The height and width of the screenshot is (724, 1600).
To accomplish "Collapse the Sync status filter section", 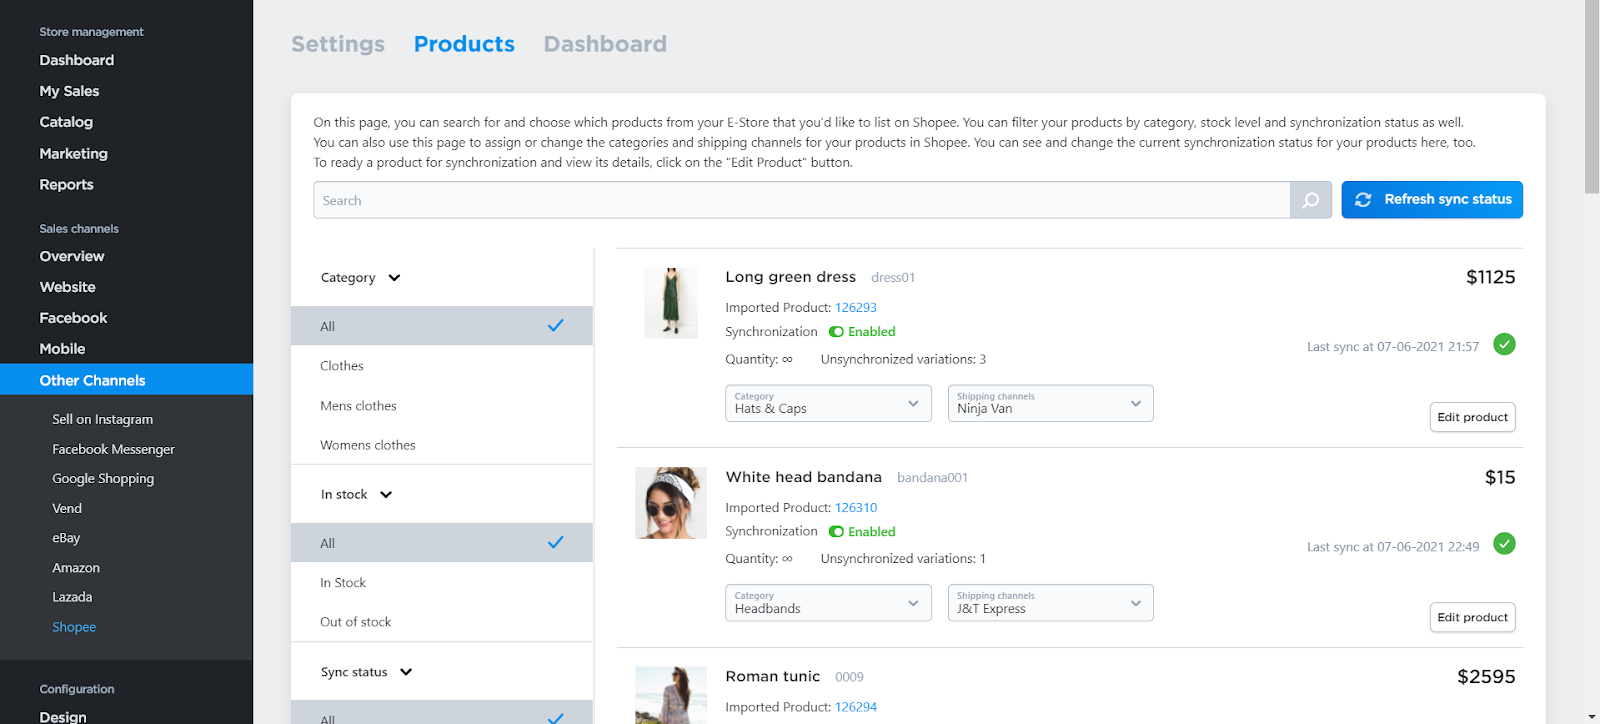I will 366,672.
